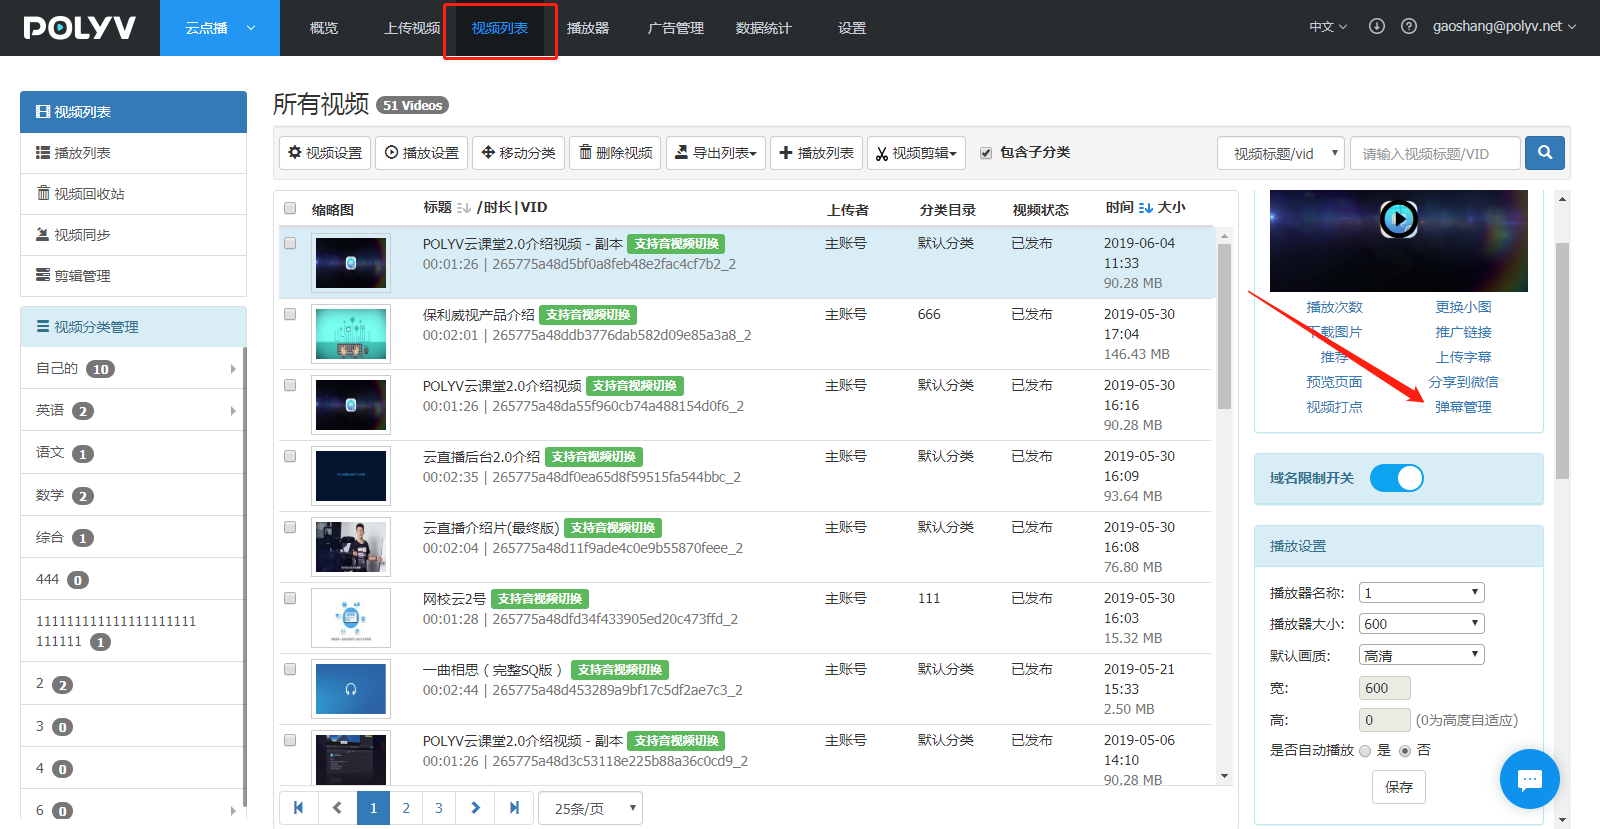
Task: Select 否 for autoplay
Action: [x=1405, y=751]
